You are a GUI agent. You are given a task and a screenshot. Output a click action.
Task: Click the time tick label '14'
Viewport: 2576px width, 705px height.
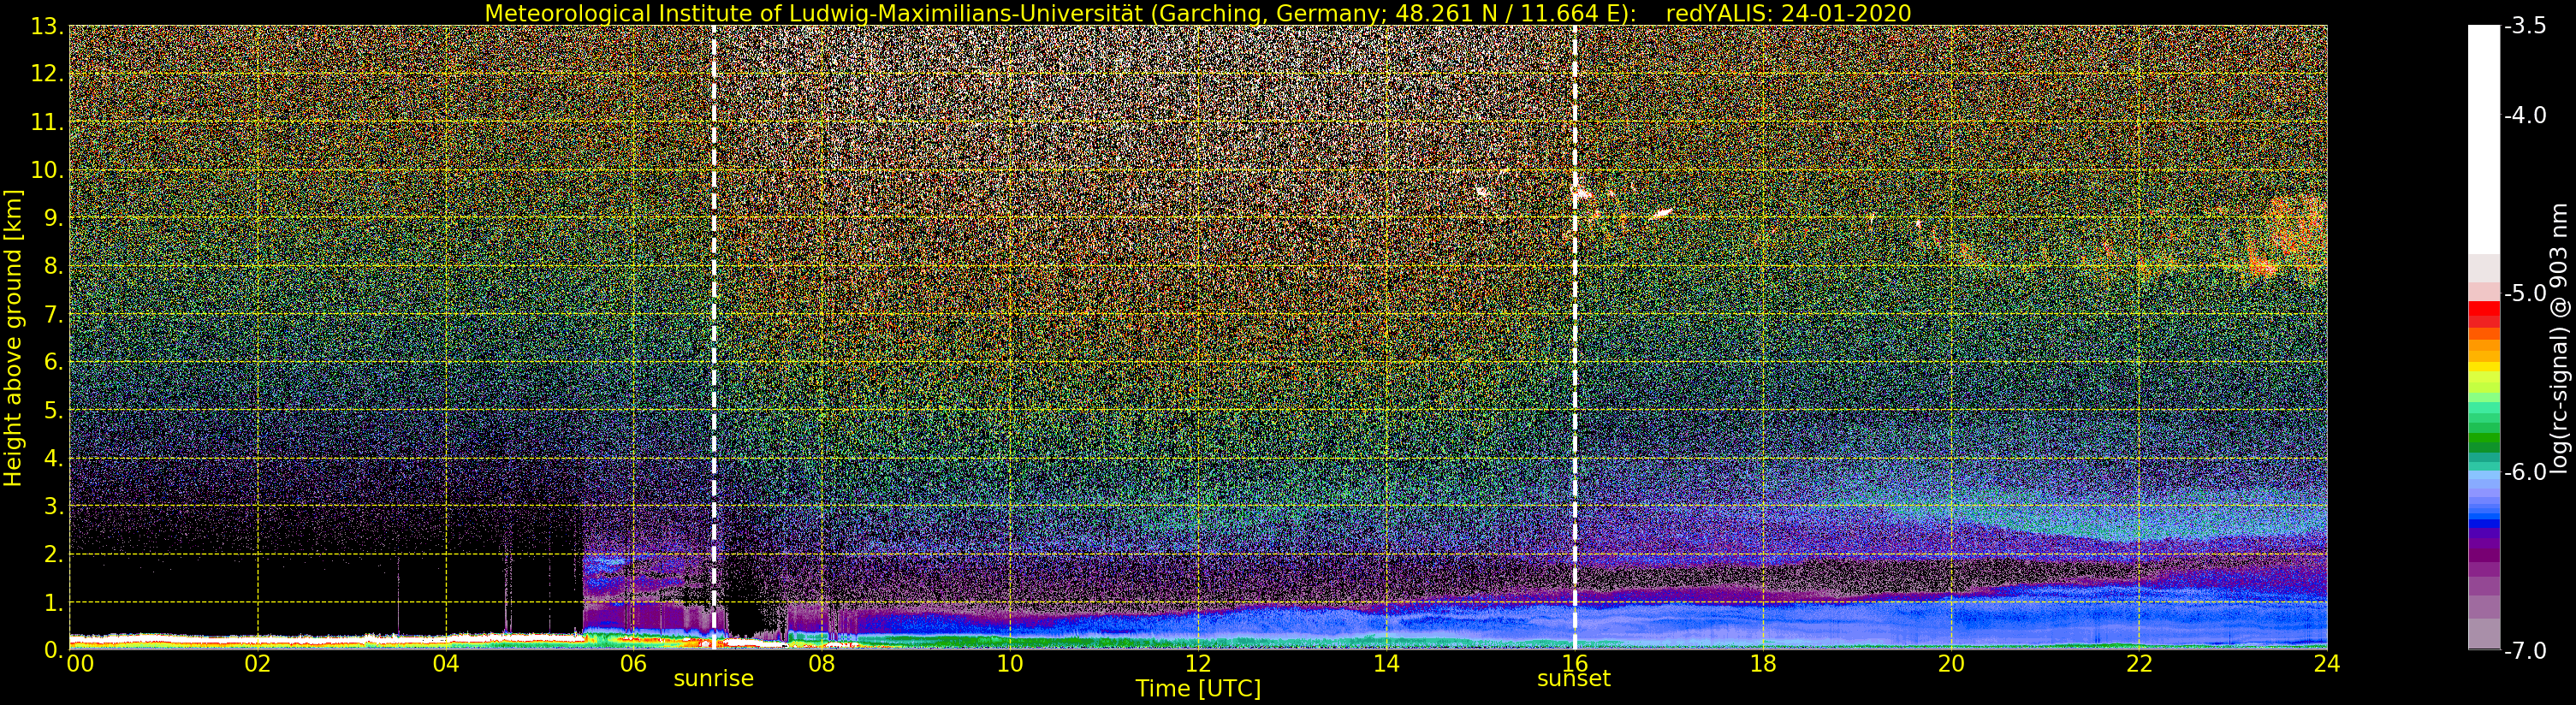pyautogui.click(x=1386, y=664)
